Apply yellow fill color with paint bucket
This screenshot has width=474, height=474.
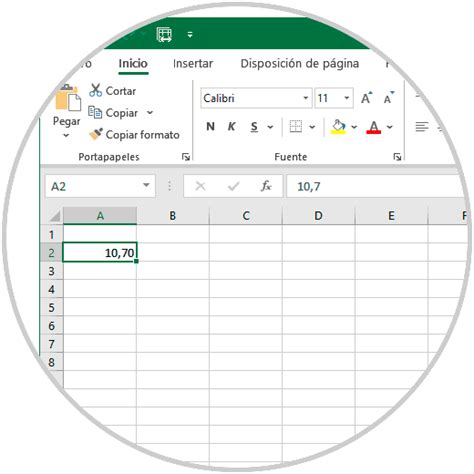tap(338, 127)
